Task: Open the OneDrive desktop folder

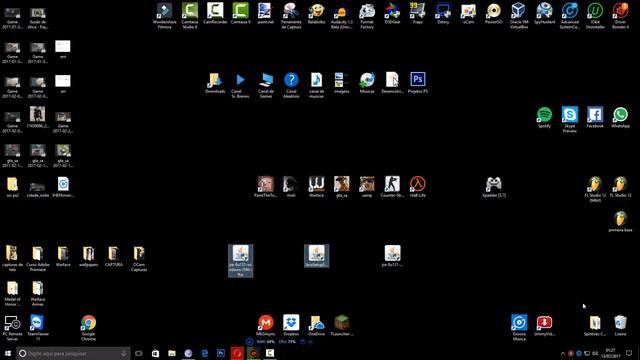Action: (x=316, y=325)
